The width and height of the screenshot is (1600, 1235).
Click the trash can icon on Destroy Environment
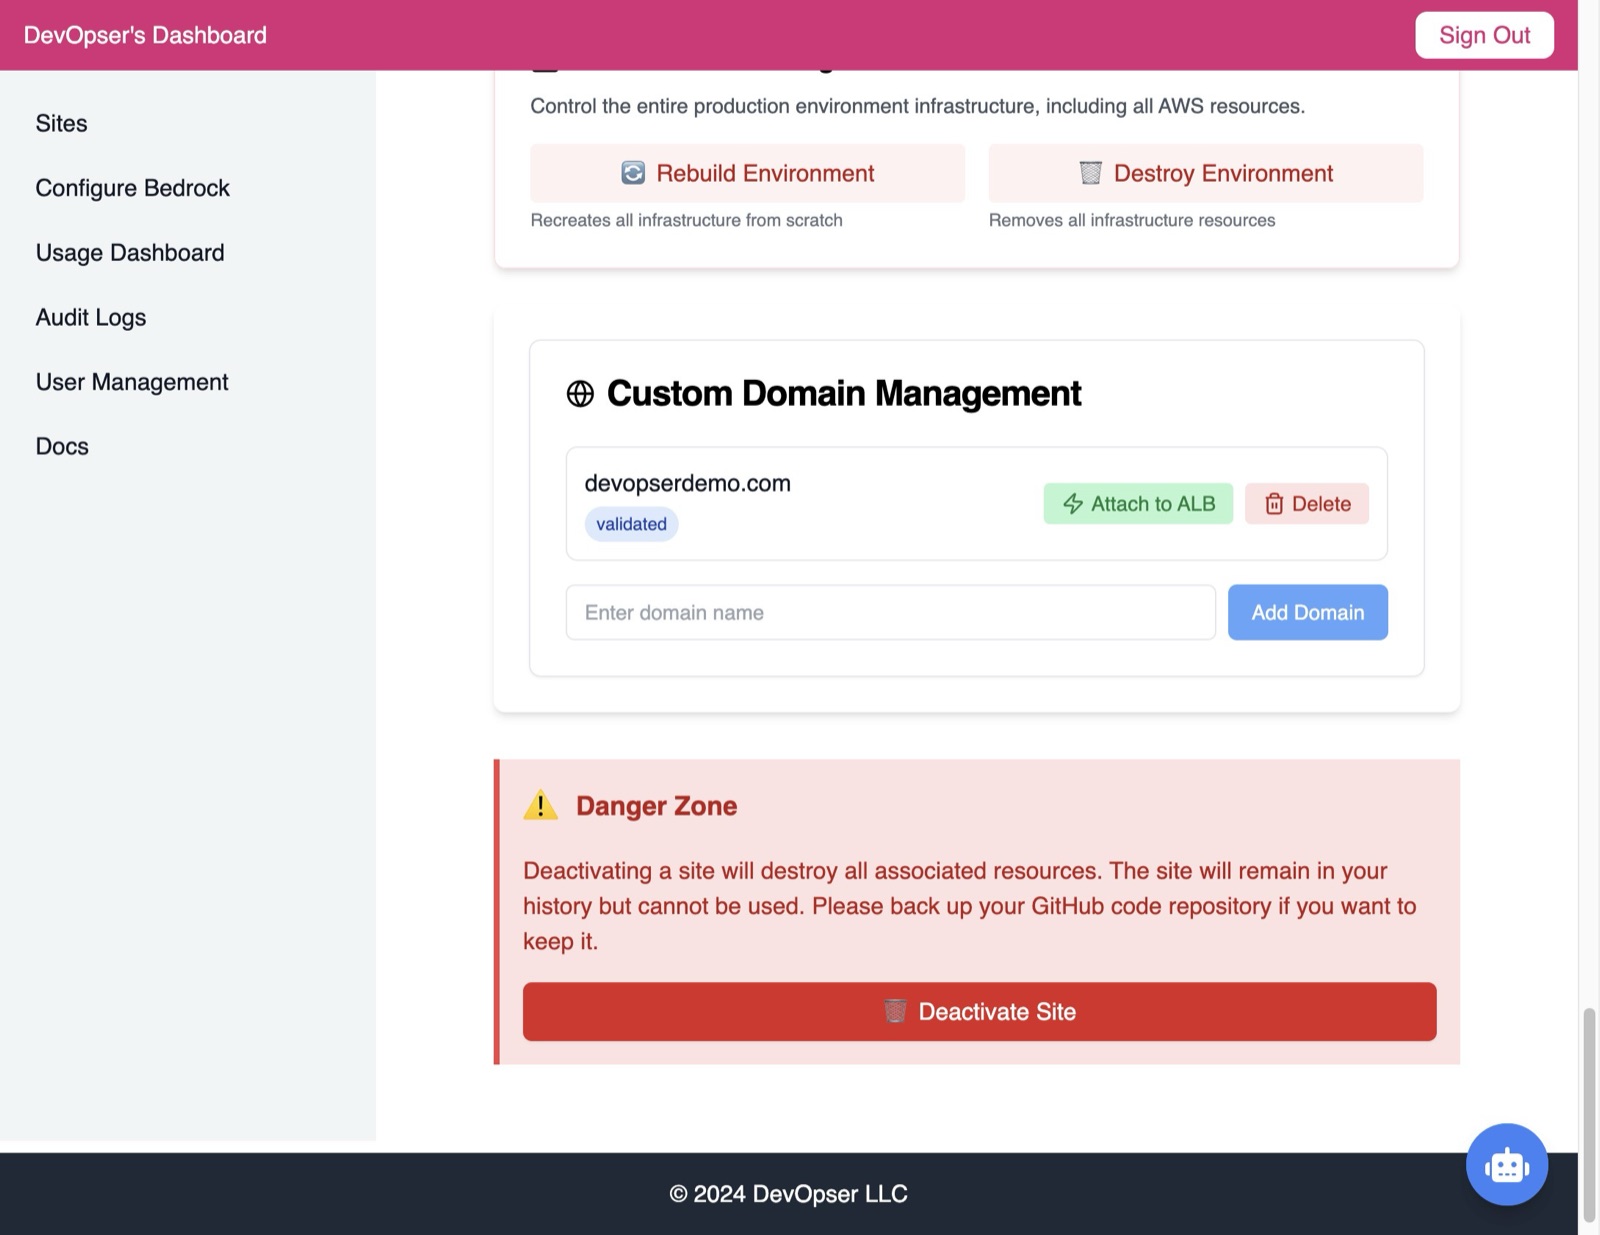pyautogui.click(x=1091, y=173)
